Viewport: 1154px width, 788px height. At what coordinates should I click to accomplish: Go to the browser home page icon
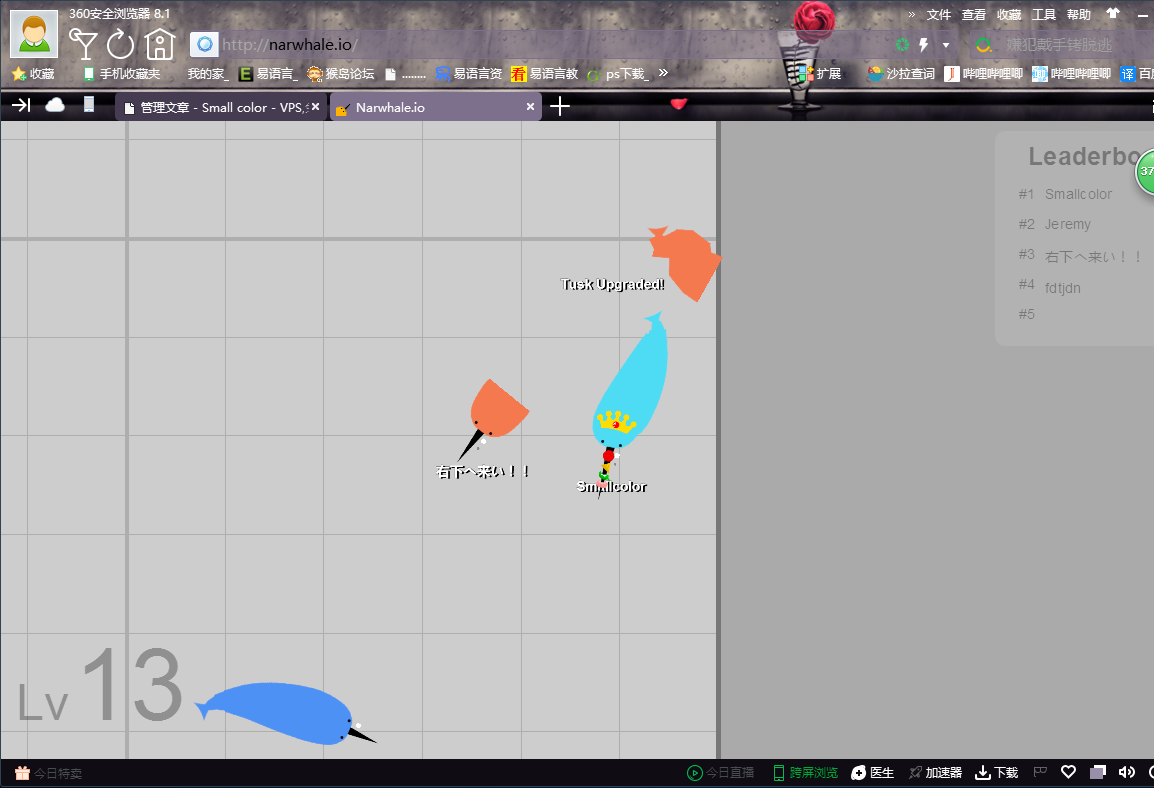[x=159, y=44]
